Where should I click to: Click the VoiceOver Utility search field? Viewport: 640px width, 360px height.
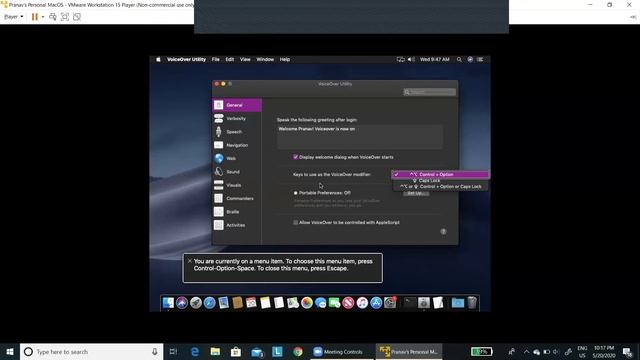click(x=429, y=92)
